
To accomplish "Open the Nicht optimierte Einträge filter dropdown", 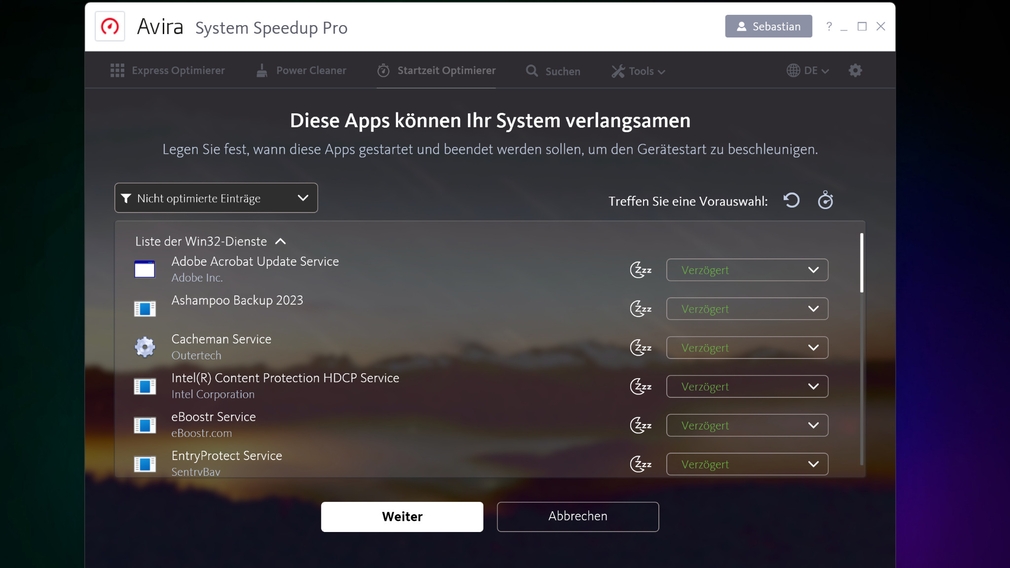I will pos(216,198).
